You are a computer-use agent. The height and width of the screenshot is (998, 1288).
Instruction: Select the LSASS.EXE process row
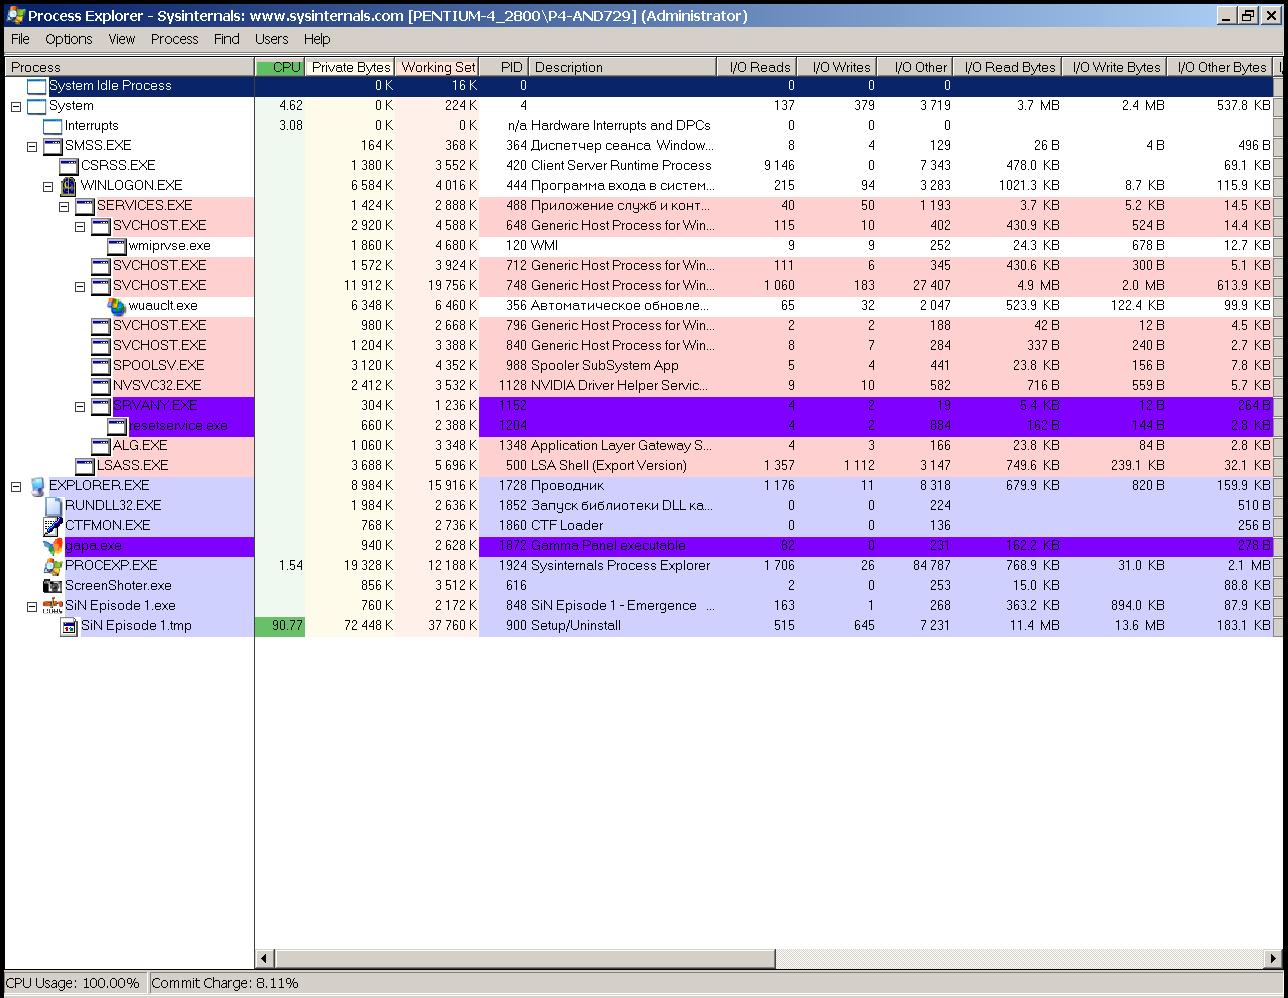click(132, 466)
